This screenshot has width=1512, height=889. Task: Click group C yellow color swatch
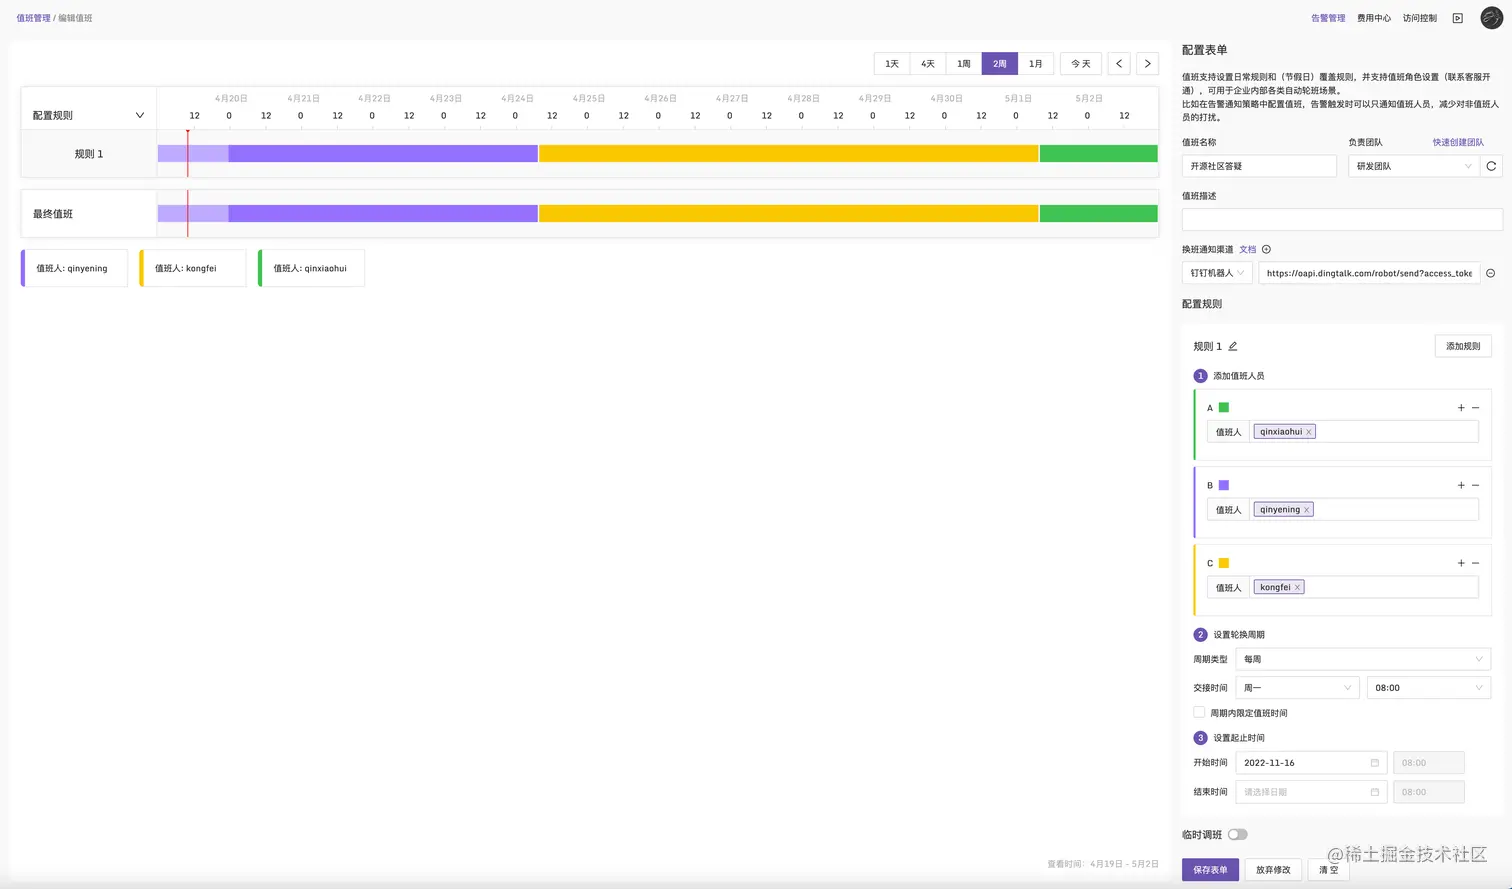(x=1224, y=563)
